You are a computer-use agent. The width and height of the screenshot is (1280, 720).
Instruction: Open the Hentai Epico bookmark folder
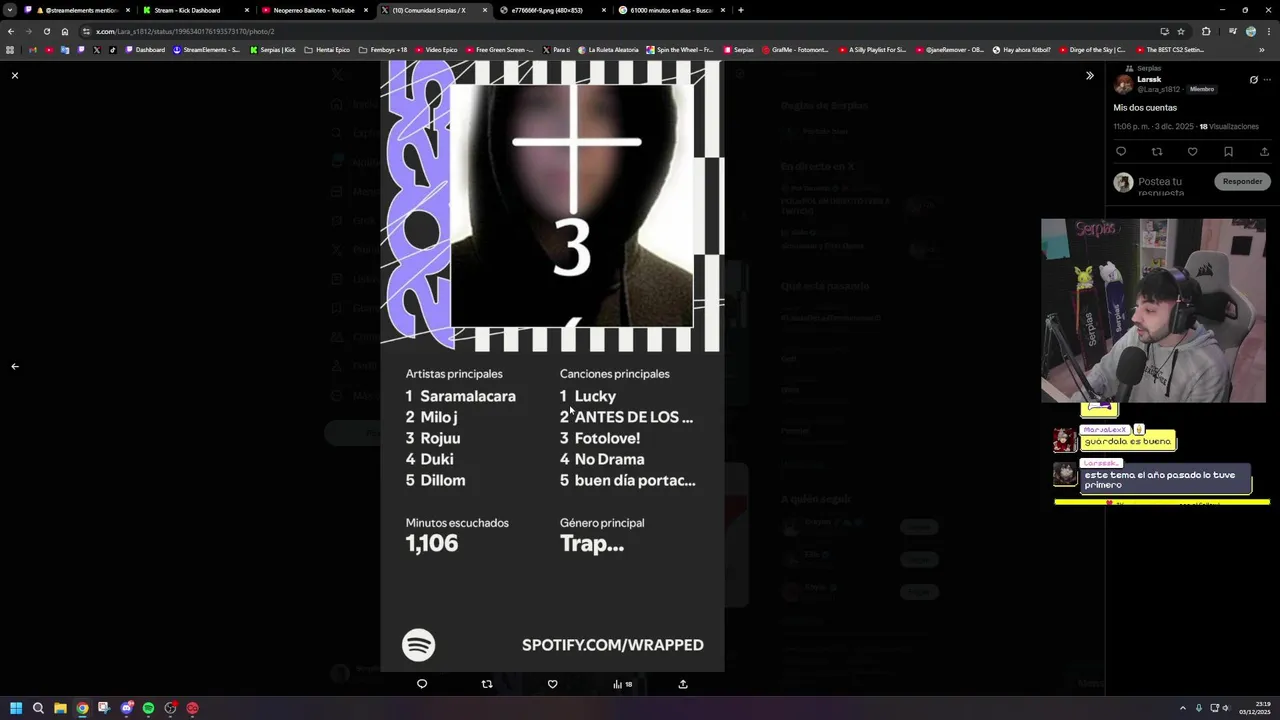(x=327, y=50)
